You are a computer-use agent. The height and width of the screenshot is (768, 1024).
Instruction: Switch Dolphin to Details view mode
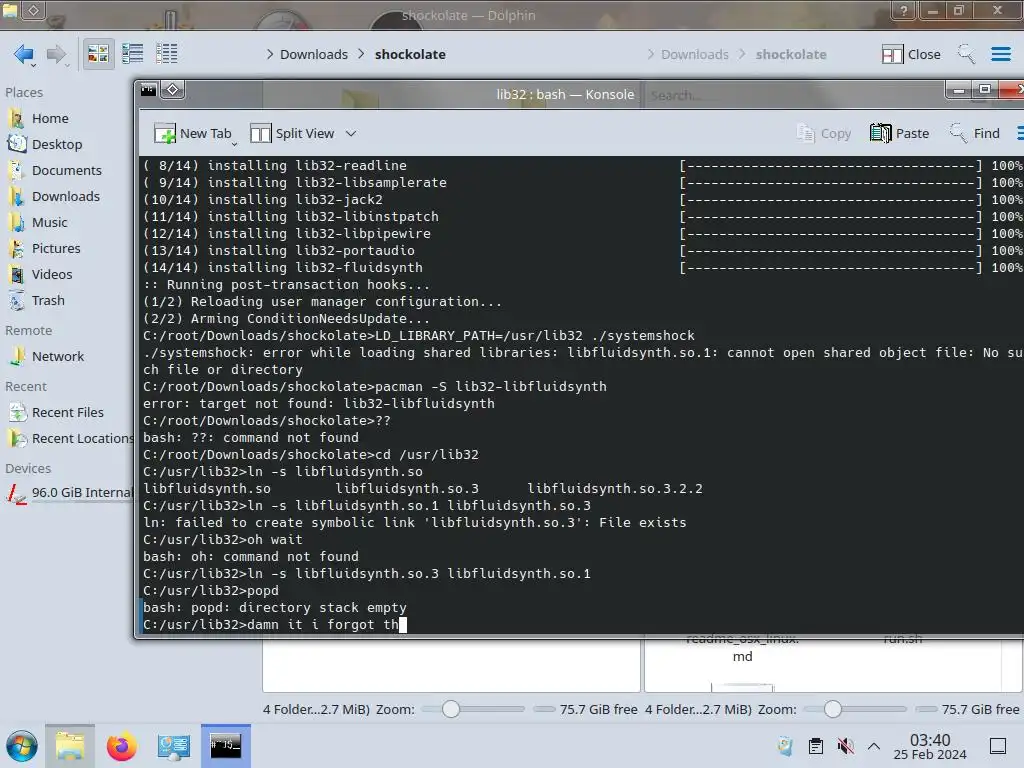pyautogui.click(x=167, y=54)
